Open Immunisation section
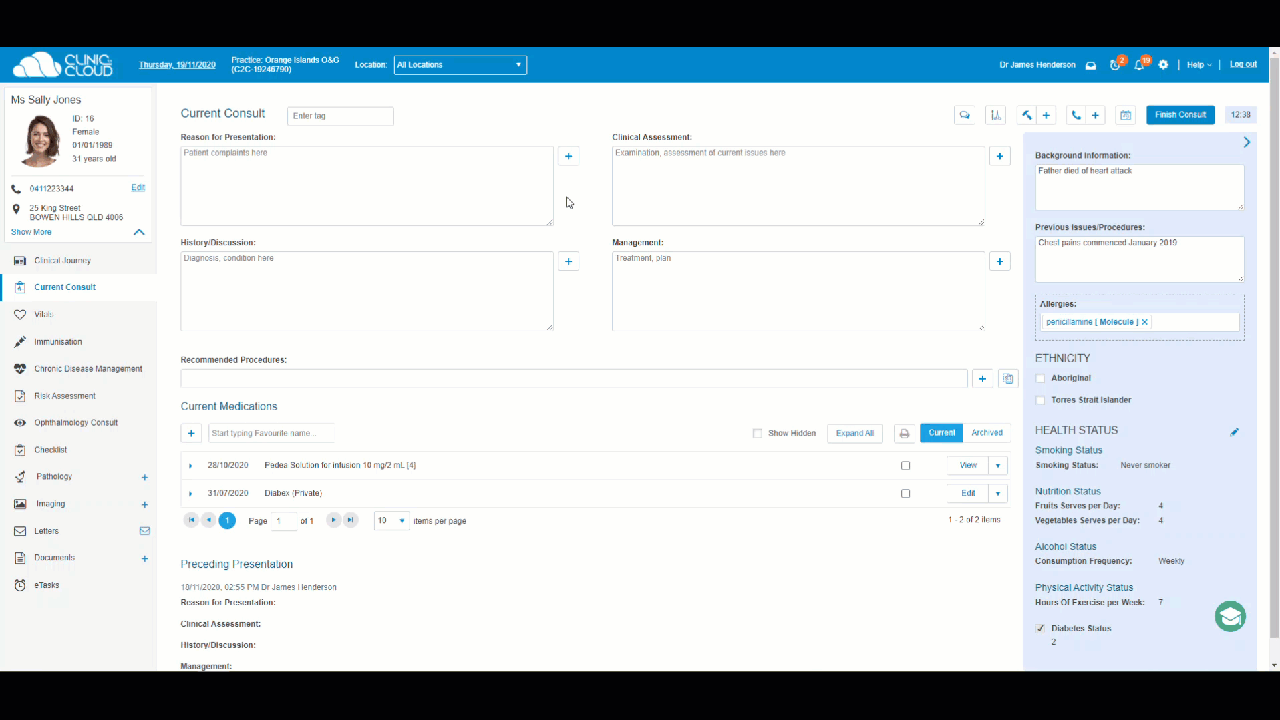Viewport: 1280px width, 720px height. pyautogui.click(x=58, y=342)
